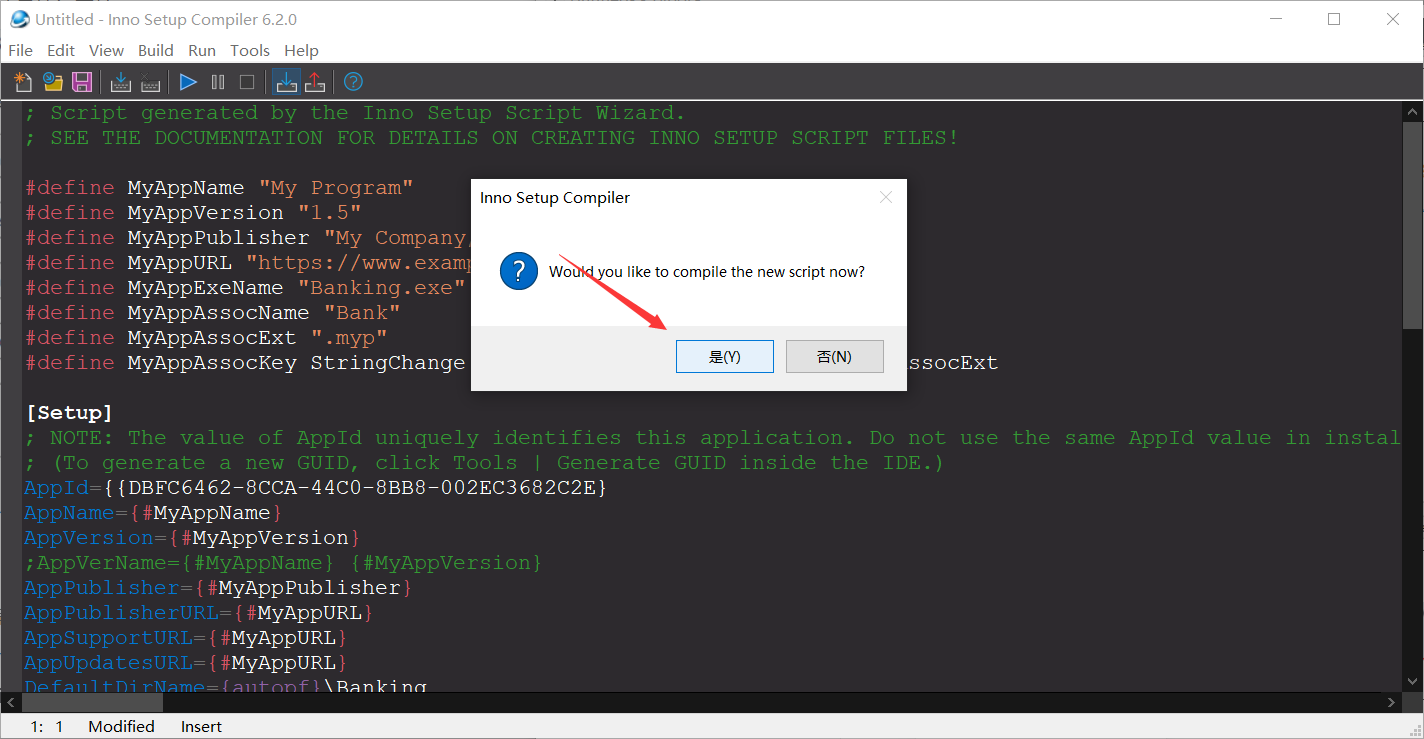Click the vertical scrollbar up arrow
Image resolution: width=1424 pixels, height=739 pixels.
1413,110
